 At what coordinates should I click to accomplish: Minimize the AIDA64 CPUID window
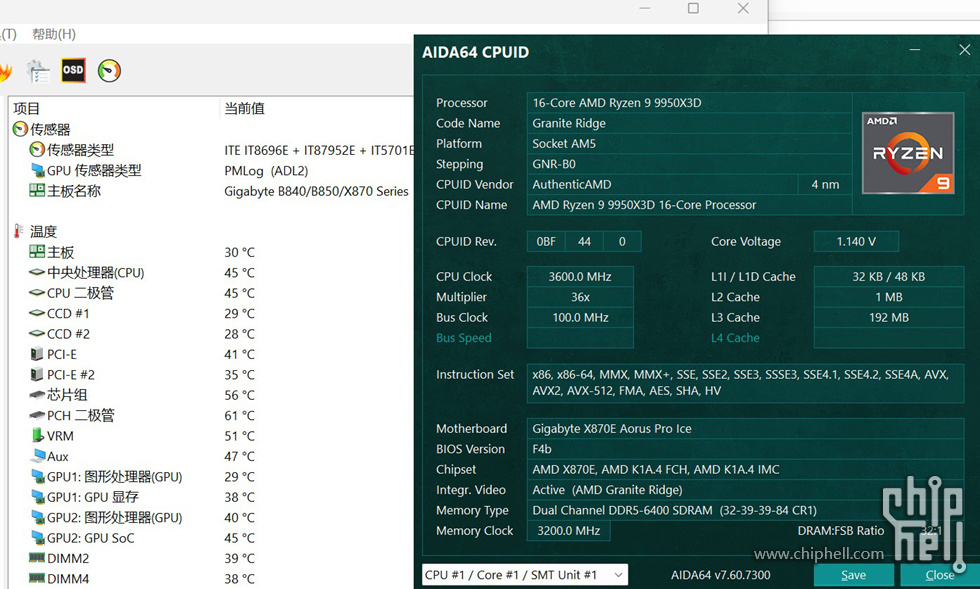[x=915, y=50]
